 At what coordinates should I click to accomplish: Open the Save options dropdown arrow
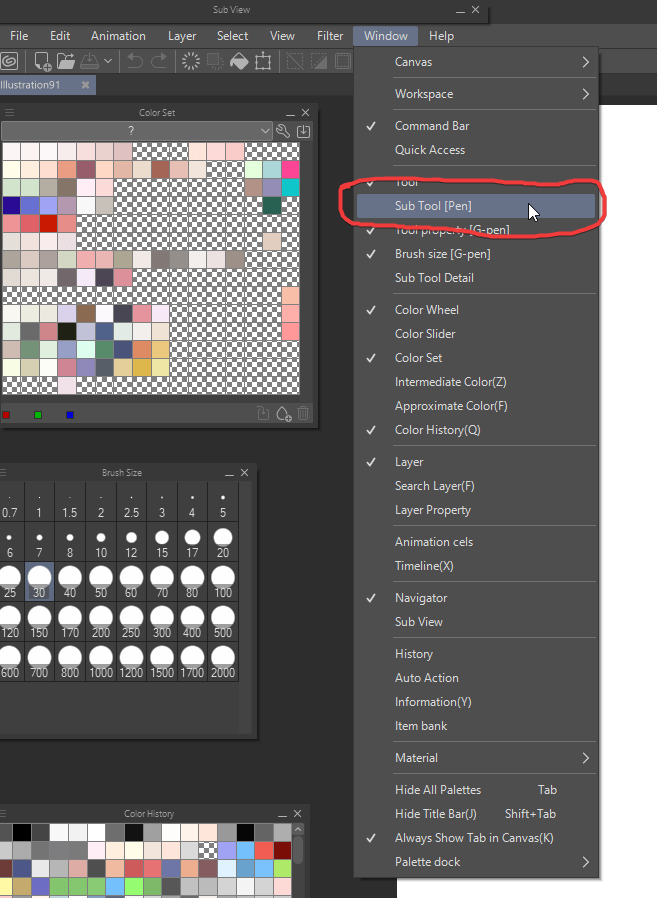(x=108, y=61)
